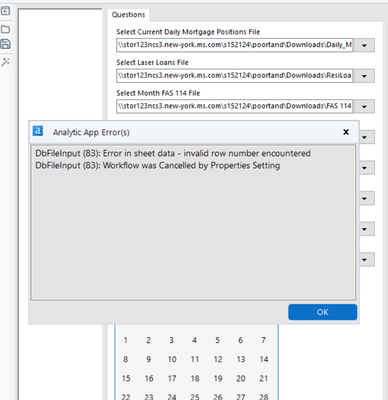Select day 18 in the calendar

(x=195, y=379)
